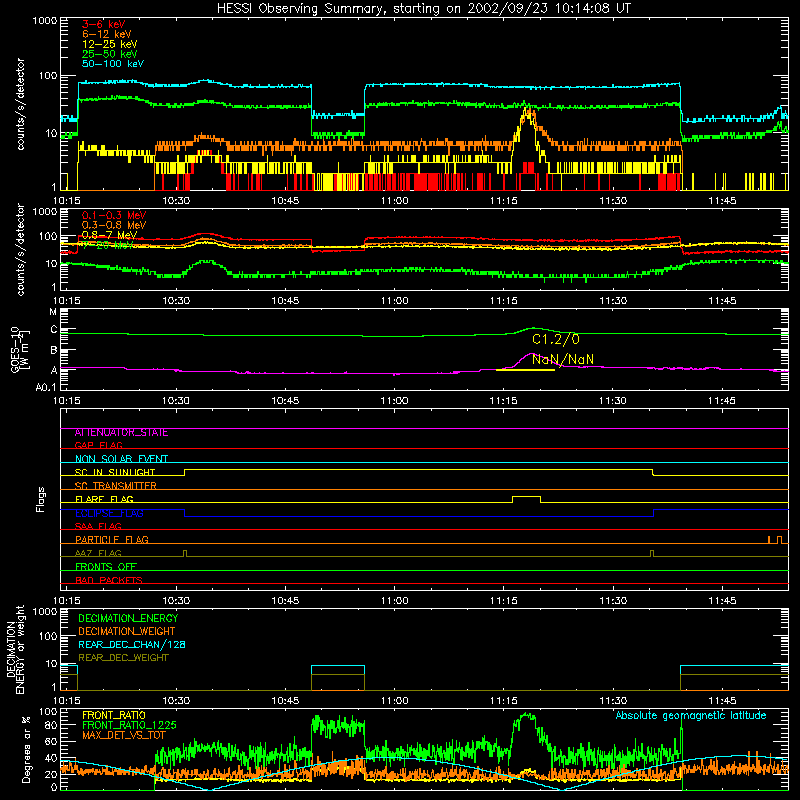Screen dimensions: 800x800
Task: Select the SAA_FLAG label
Action: [x=98, y=526]
